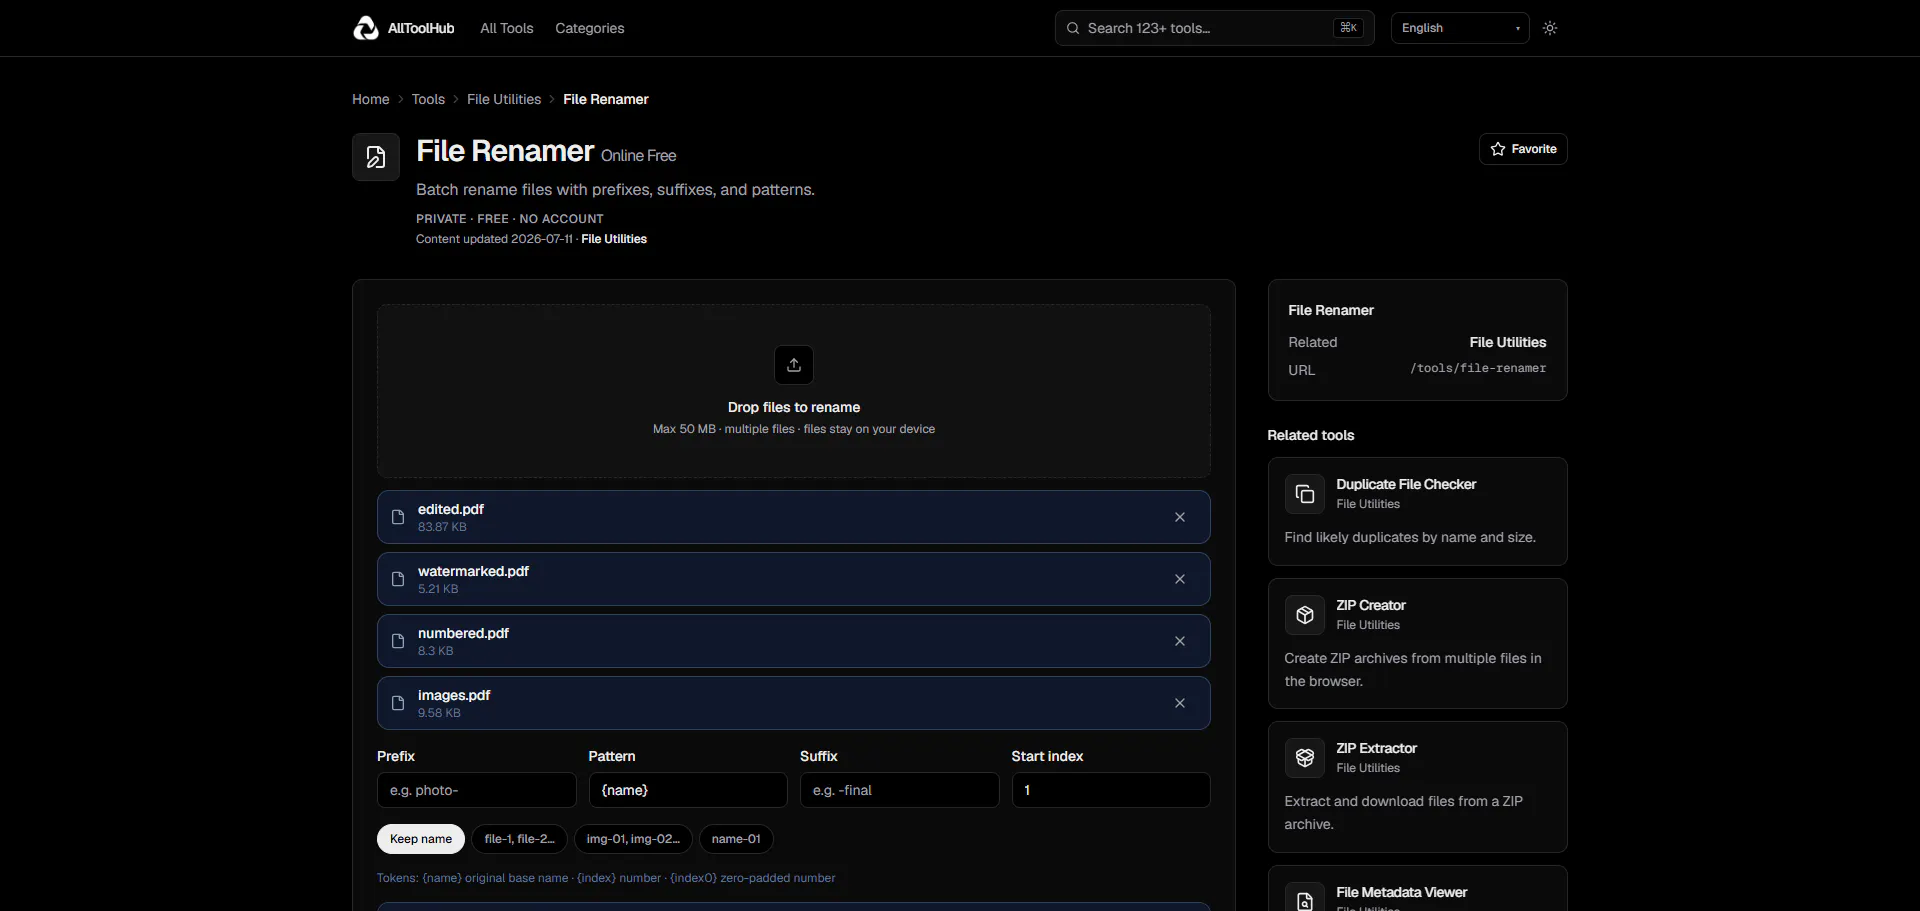Select the name-01 preset
The image size is (1920, 911).
[736, 839]
